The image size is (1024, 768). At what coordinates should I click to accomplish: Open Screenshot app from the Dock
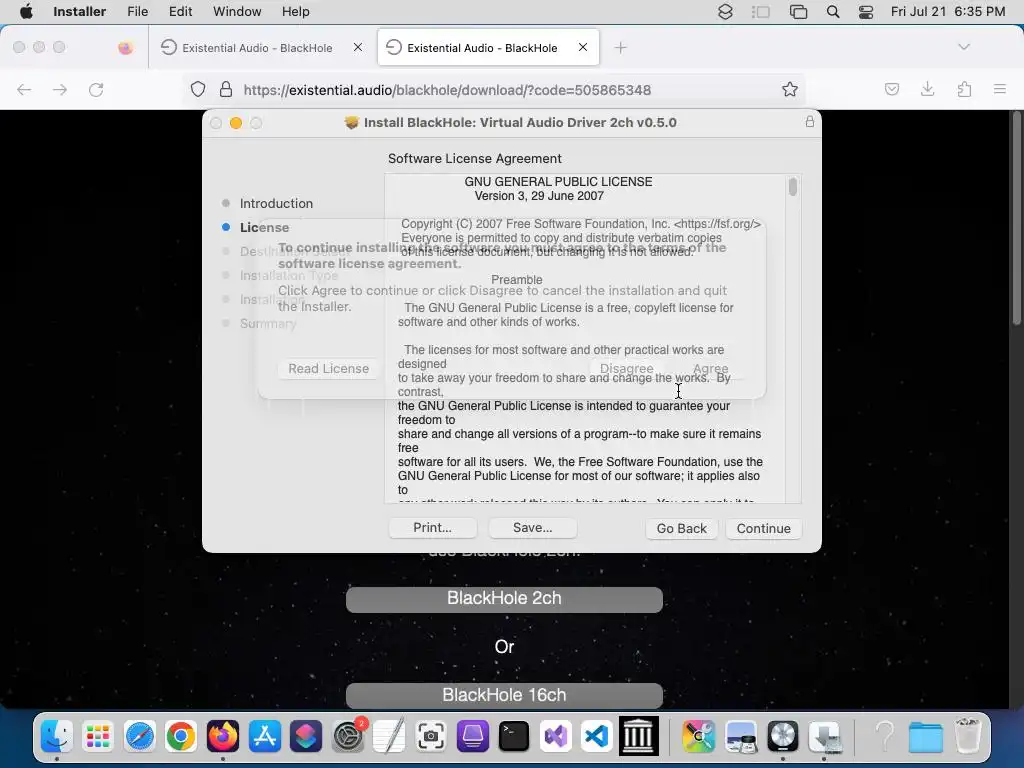[x=431, y=736]
